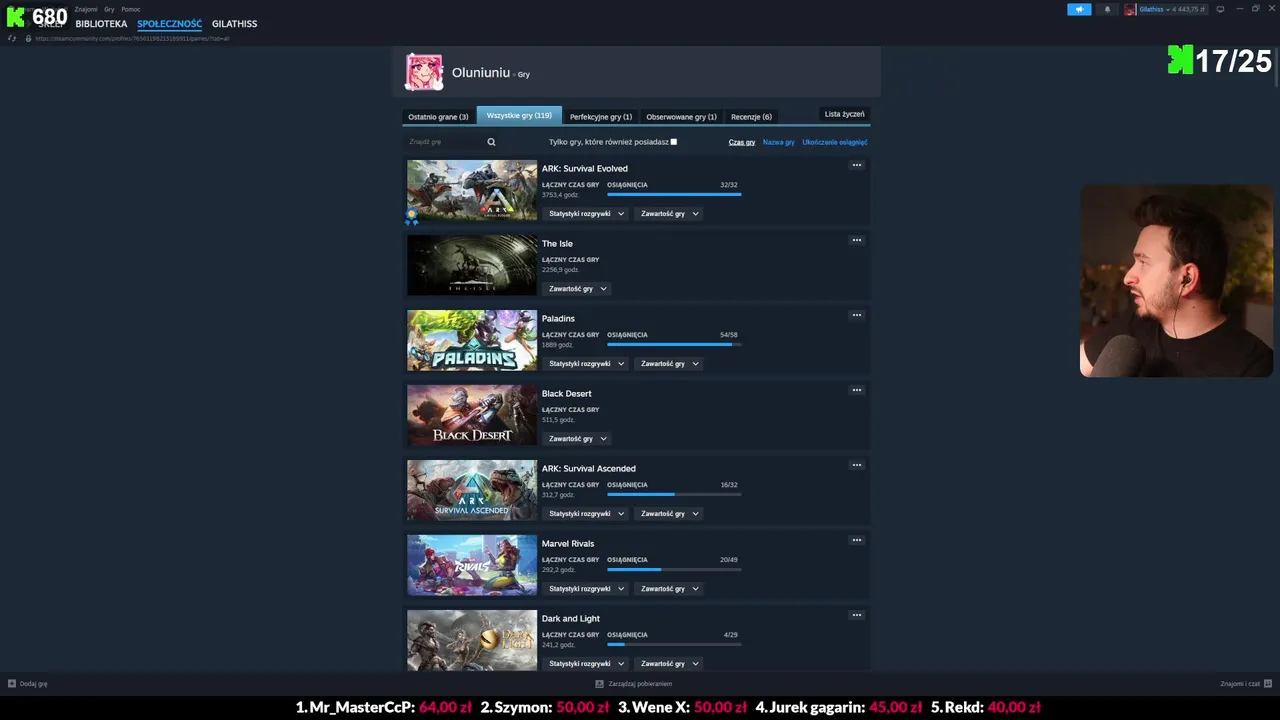This screenshot has height=720, width=1280.
Task: Open Recenzje (6) tab
Action: point(751,117)
